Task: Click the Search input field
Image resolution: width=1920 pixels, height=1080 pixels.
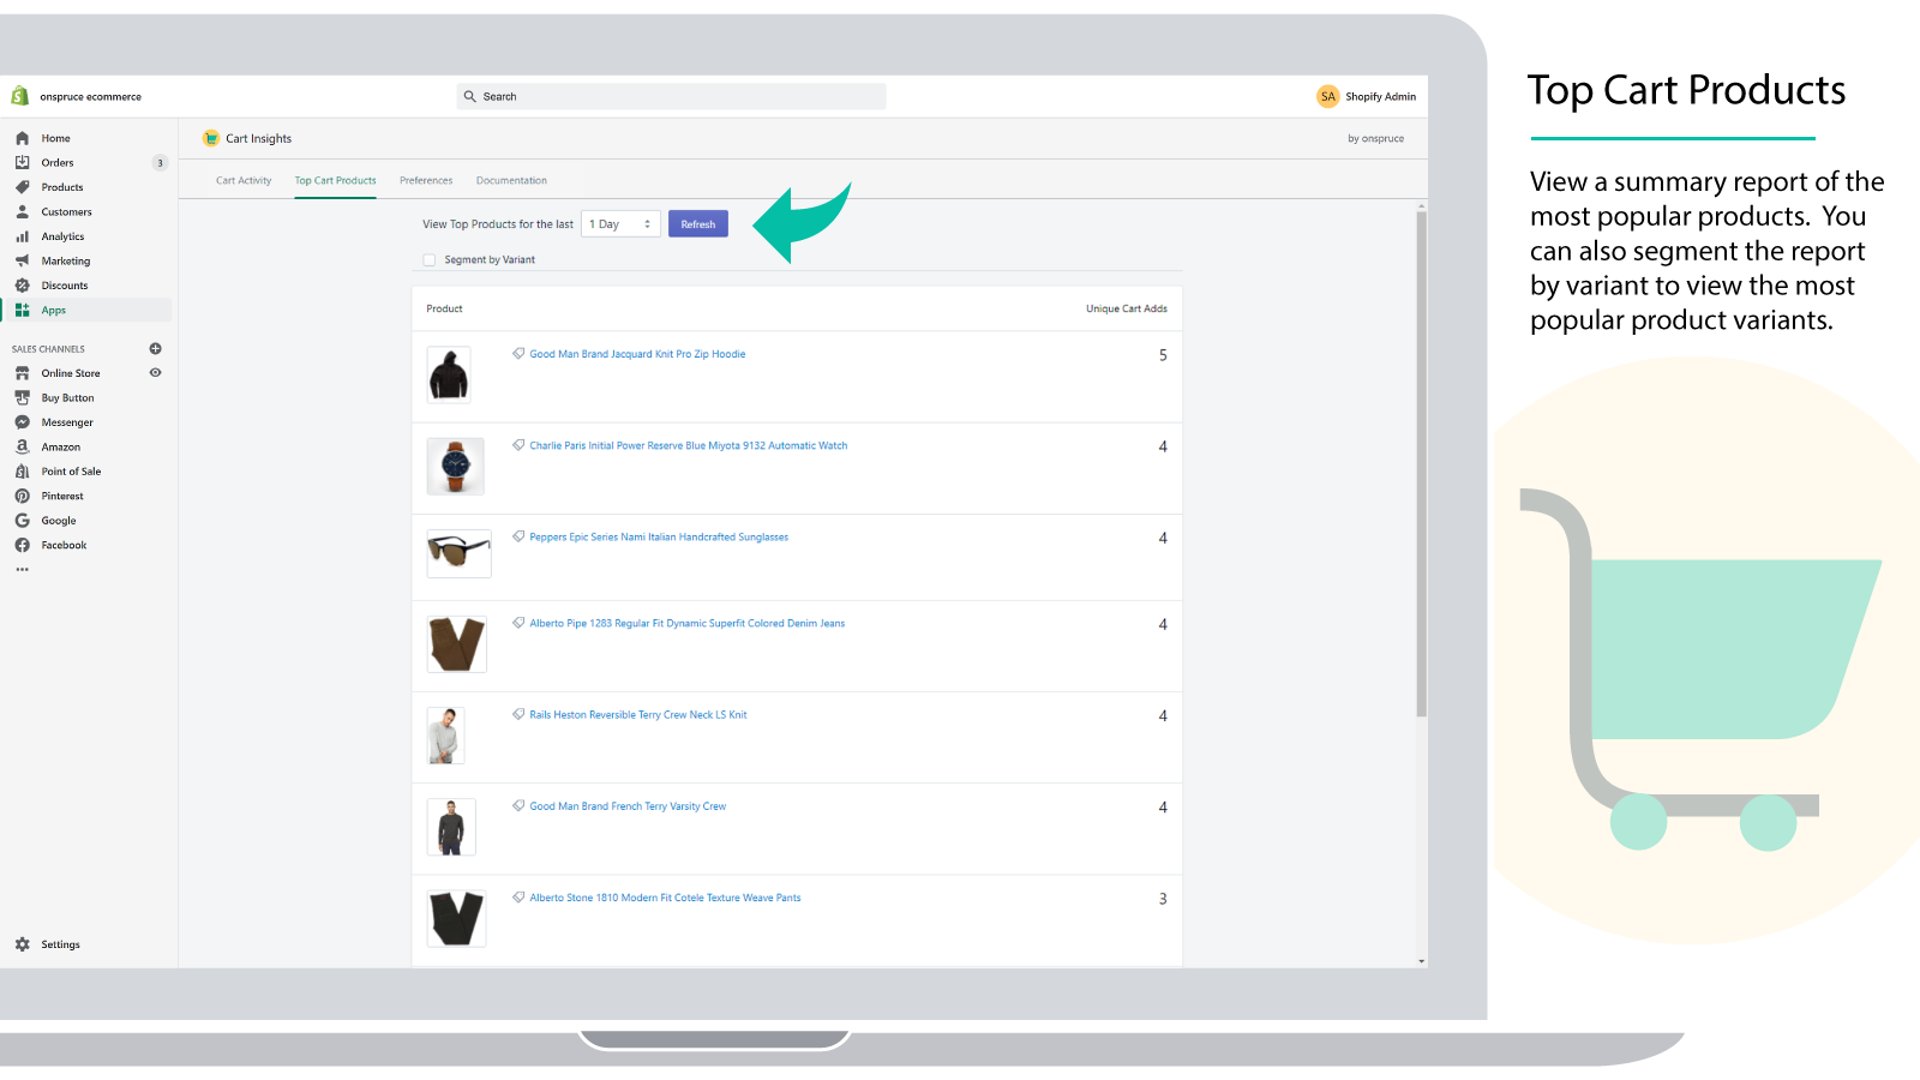Action: 671,96
